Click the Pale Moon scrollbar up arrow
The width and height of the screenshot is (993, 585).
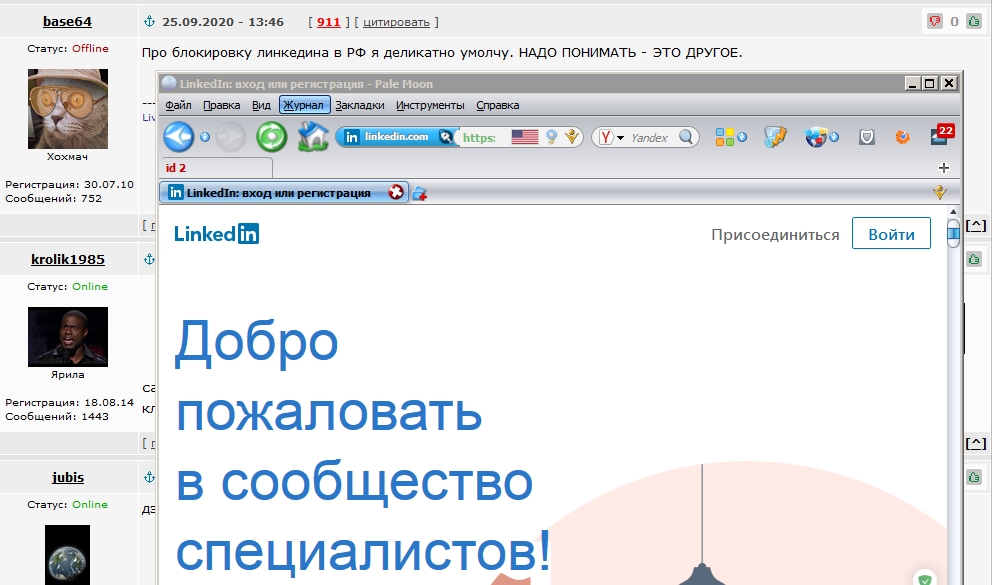point(953,211)
